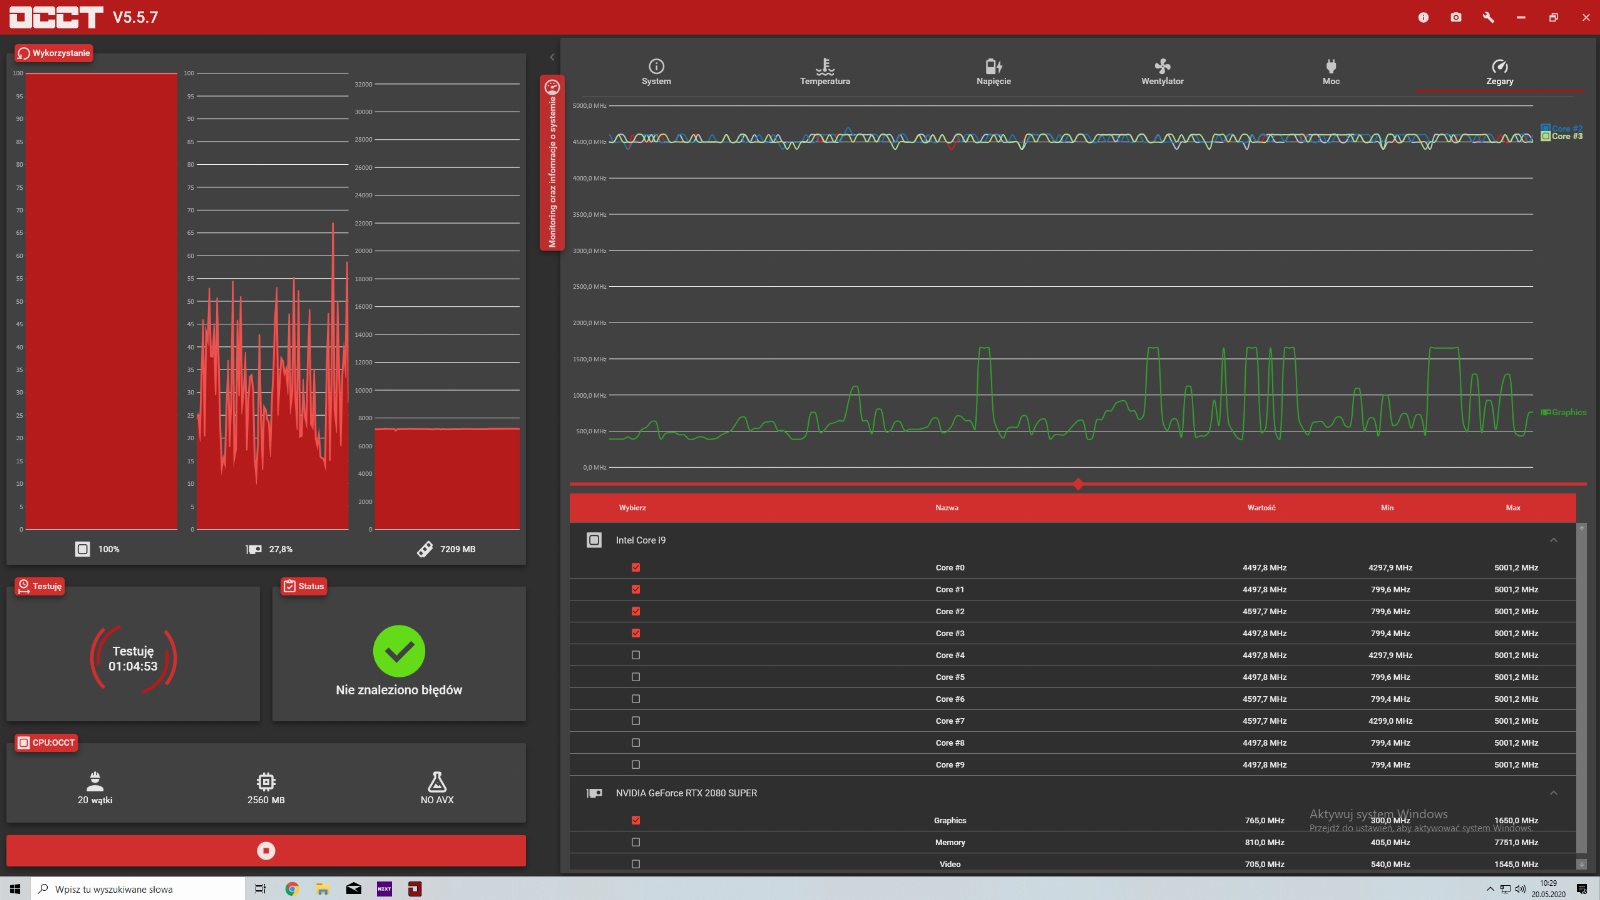Viewport: 1600px width, 900px height.
Task: Sort by Wartość column header
Action: click(x=1261, y=508)
